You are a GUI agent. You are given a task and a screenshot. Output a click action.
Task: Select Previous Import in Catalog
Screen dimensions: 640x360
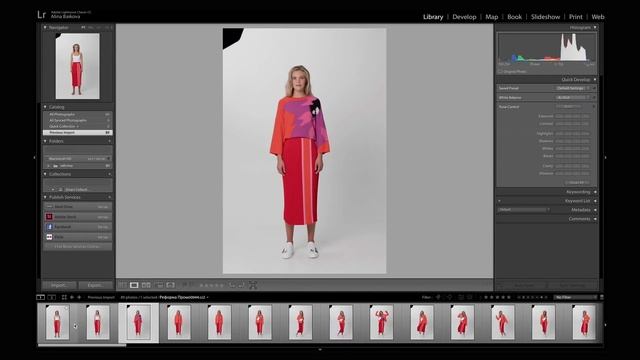tap(78, 133)
